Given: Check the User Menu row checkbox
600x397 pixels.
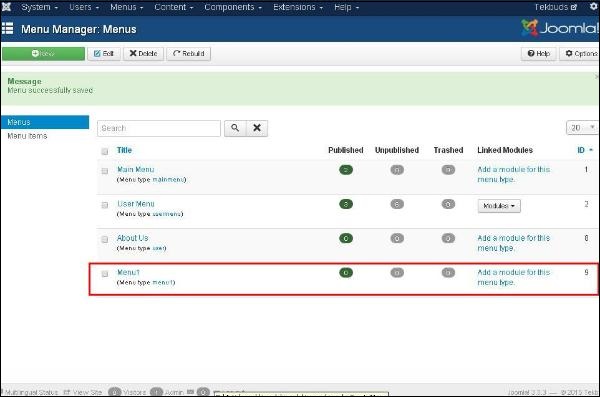Looking at the screenshot, I should tap(104, 205).
